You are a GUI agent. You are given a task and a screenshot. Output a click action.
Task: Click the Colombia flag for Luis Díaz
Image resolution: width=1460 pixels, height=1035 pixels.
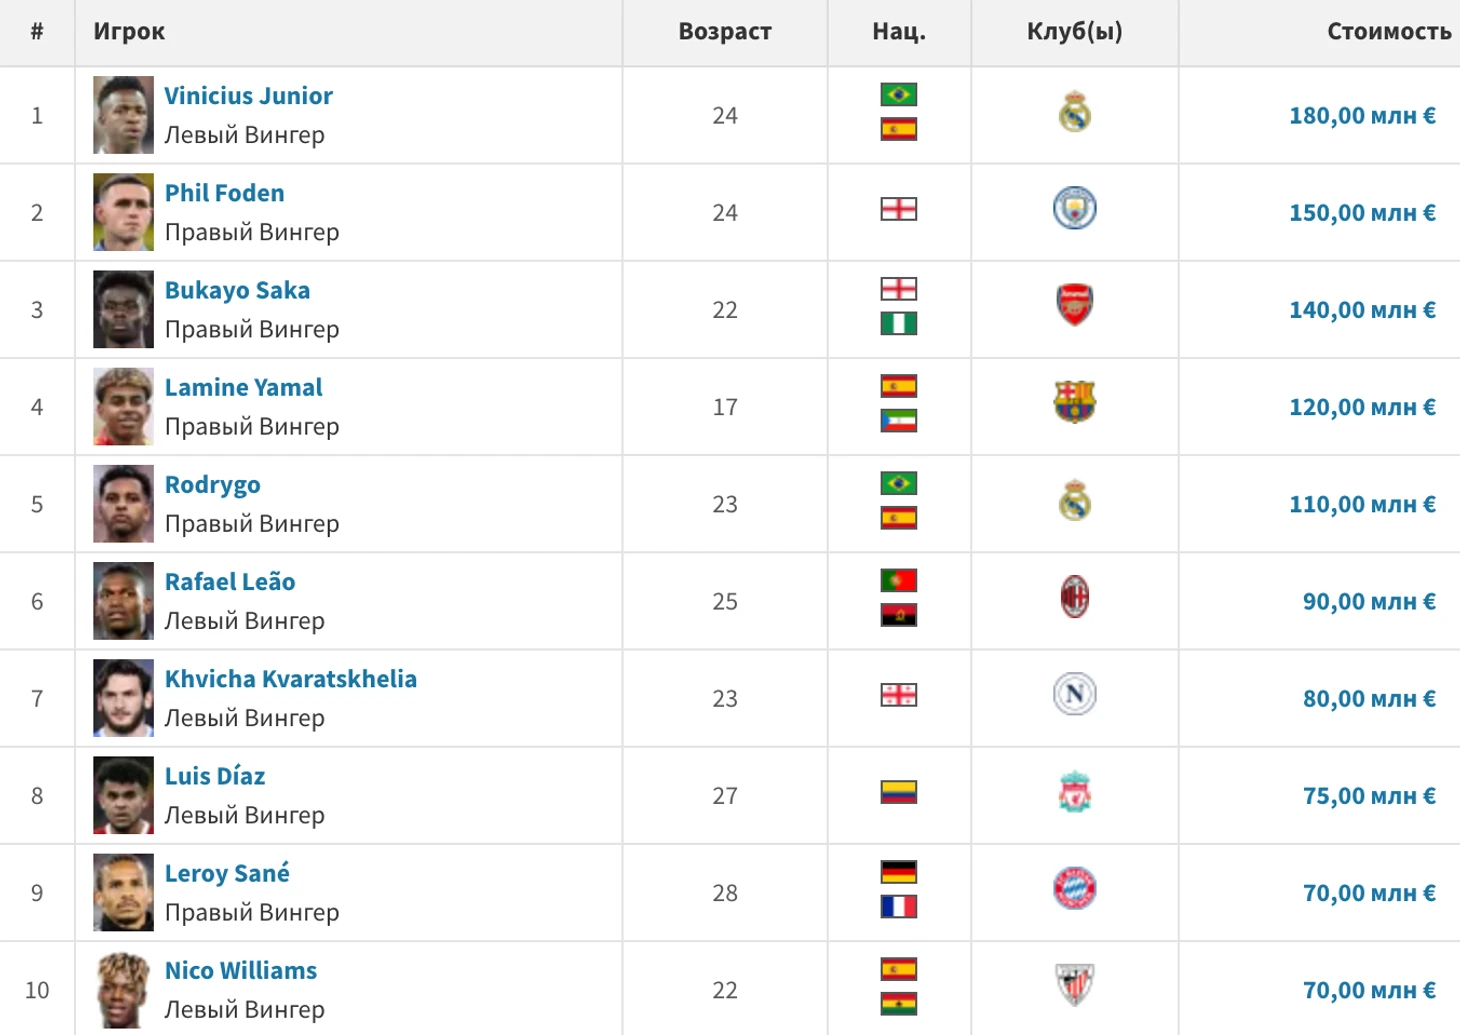point(899,792)
